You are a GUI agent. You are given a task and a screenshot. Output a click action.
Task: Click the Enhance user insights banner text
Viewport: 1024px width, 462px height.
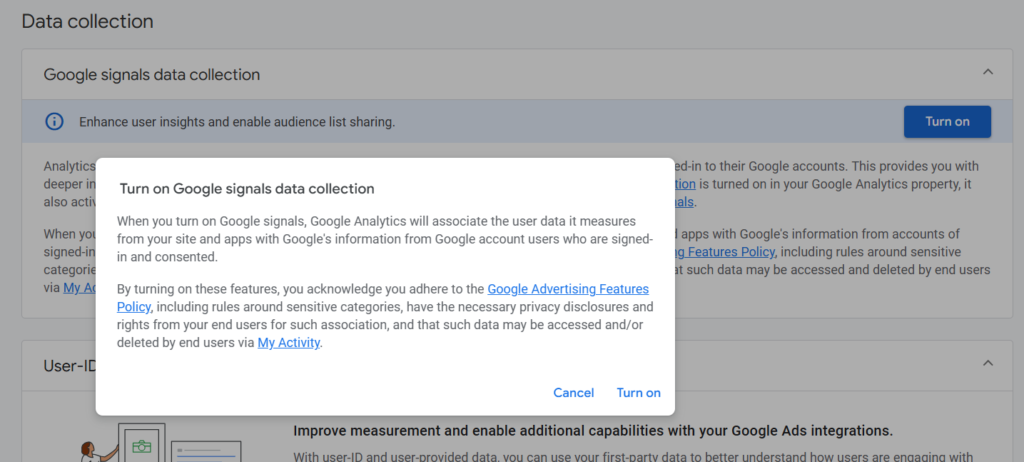237,122
